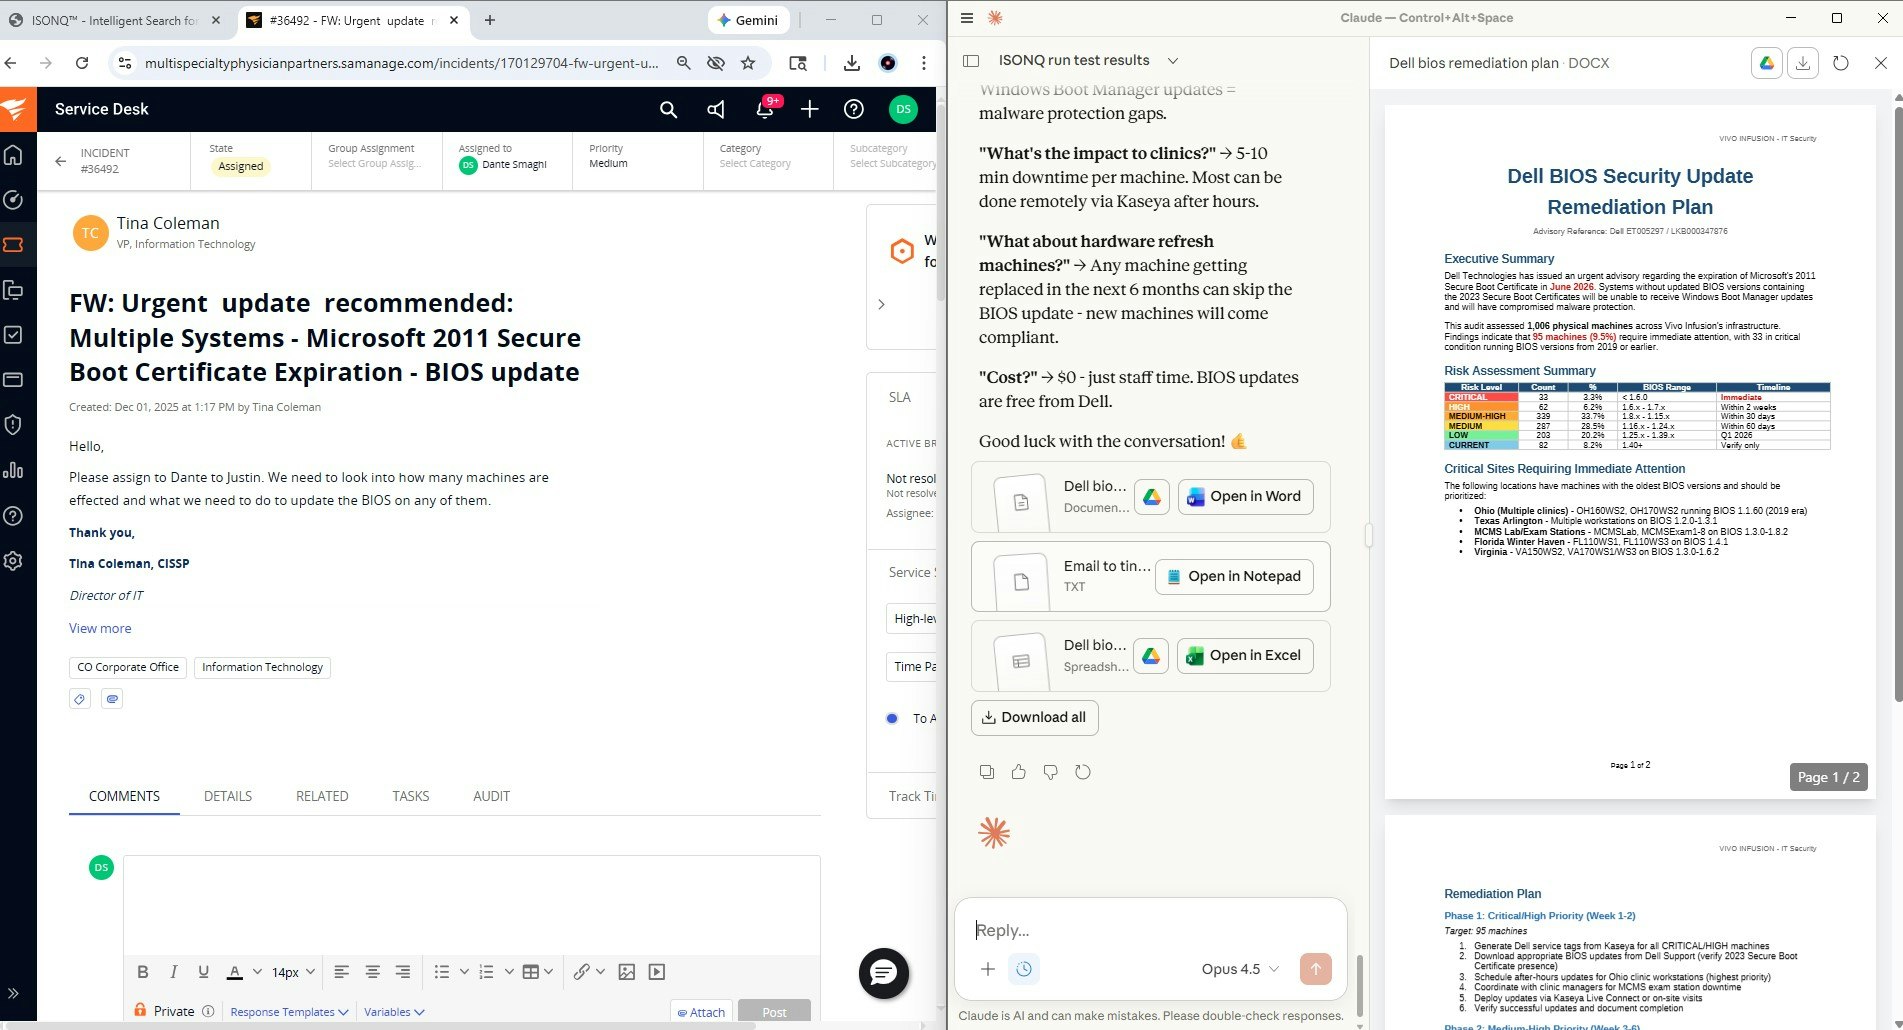
Task: Open the setup gear icon in sidebar
Action: coord(13,561)
